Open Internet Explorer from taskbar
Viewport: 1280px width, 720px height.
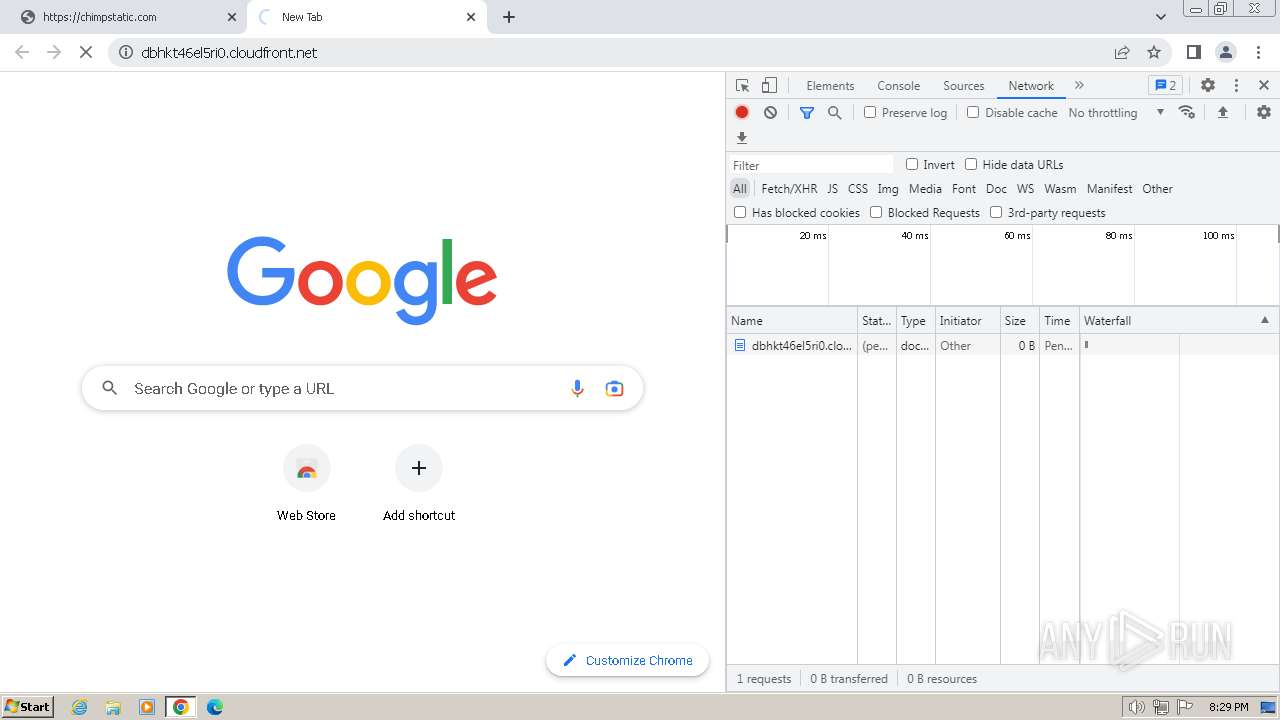[x=80, y=707]
